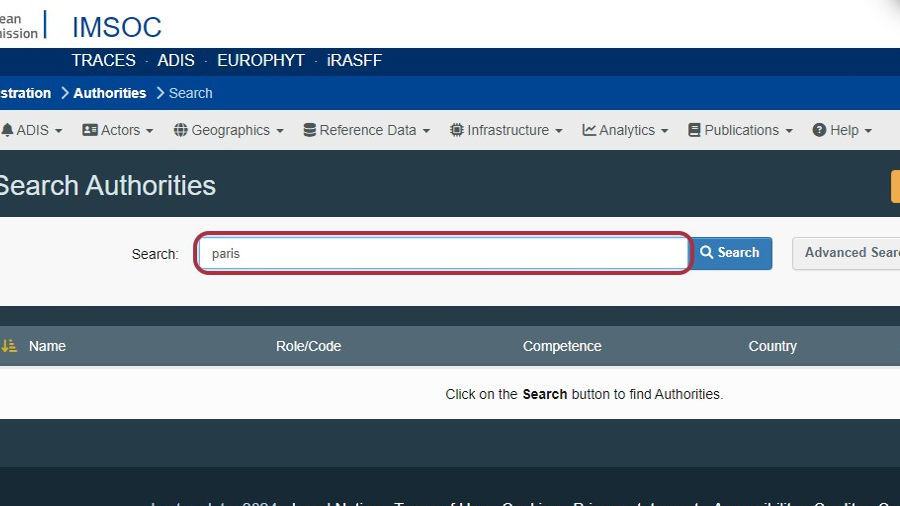
Task: Click the Role/Code column header
Action: pyautogui.click(x=308, y=346)
